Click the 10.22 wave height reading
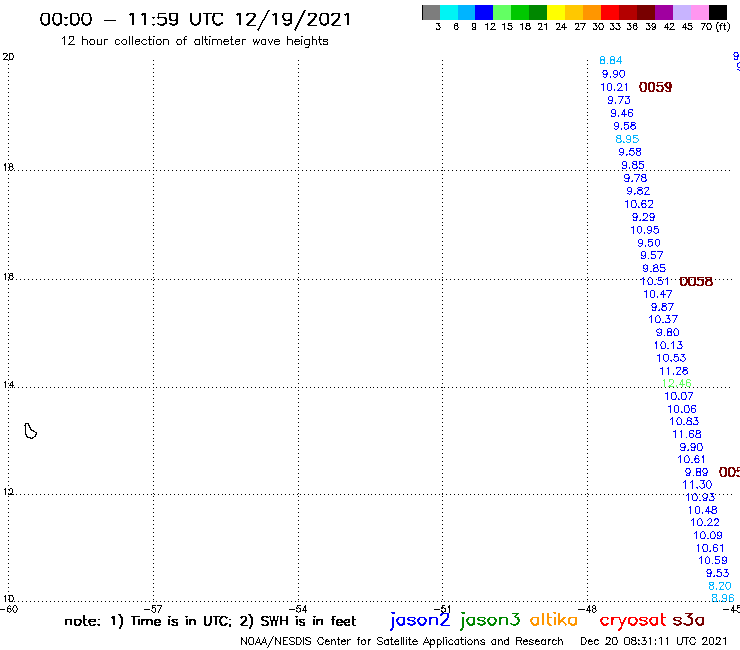The width and height of the screenshot is (740, 650). (x=705, y=523)
